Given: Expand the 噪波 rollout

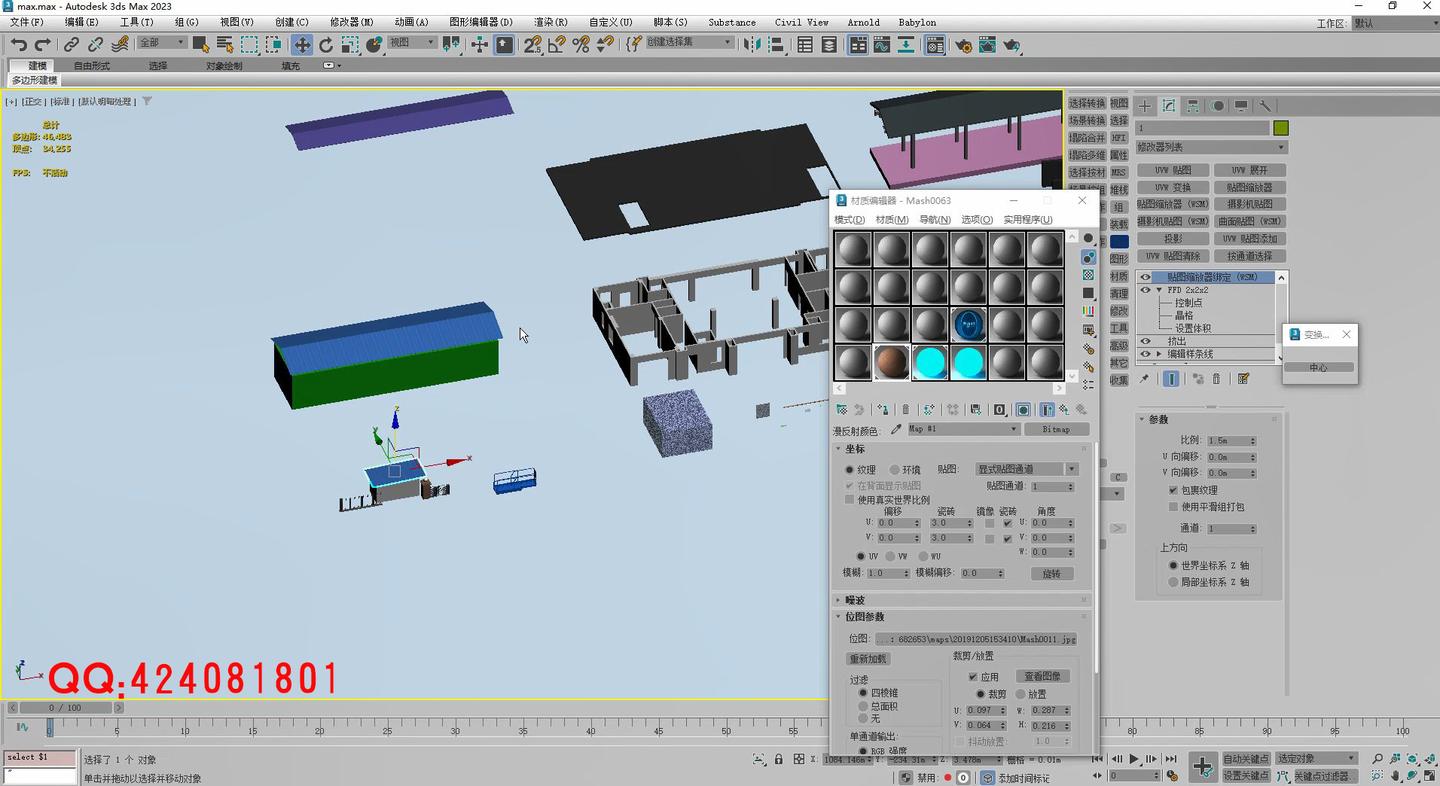Looking at the screenshot, I should point(962,600).
